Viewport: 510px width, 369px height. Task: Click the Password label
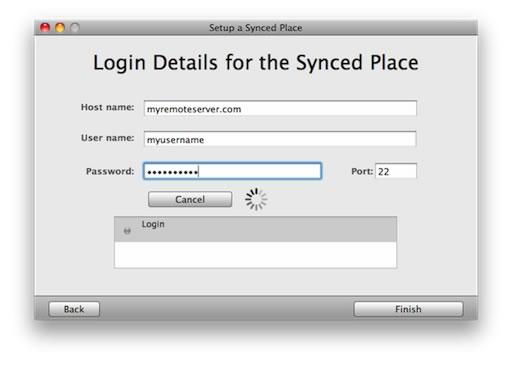click(110, 171)
